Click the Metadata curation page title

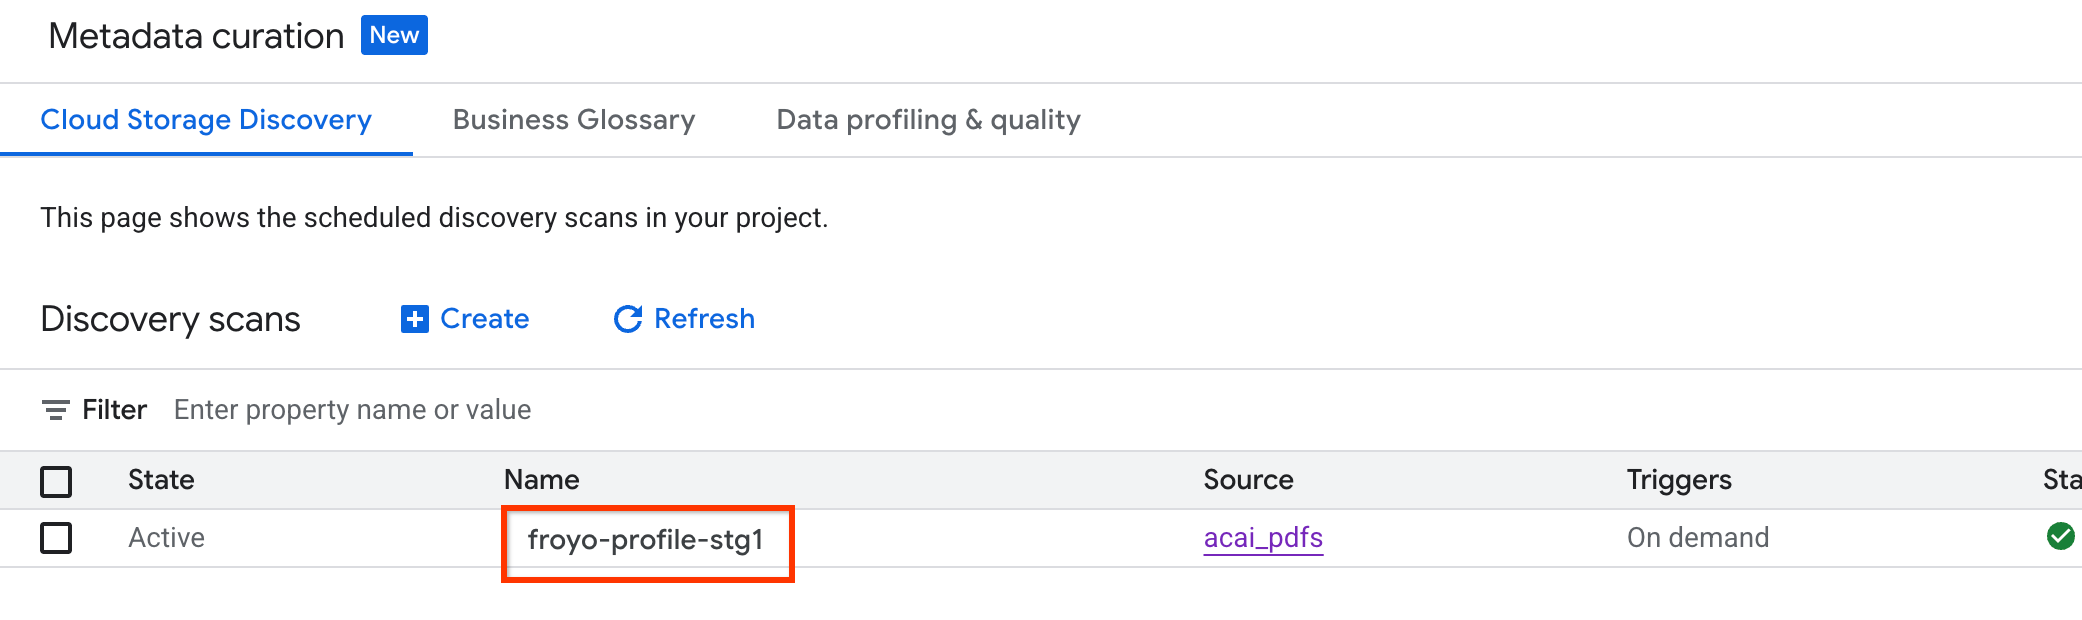click(196, 35)
